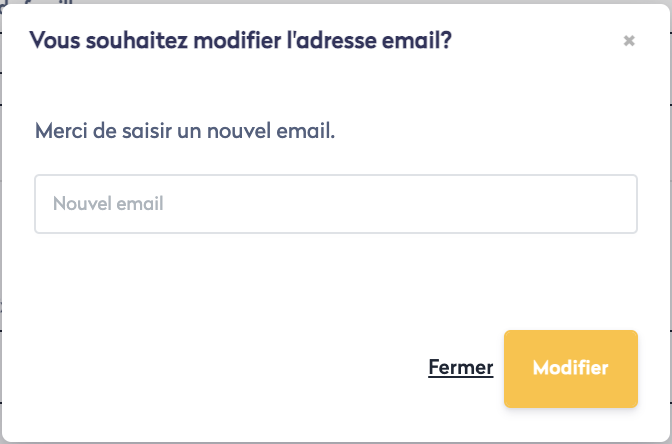Click the Fermer link
This screenshot has width=672, height=444.
pos(460,368)
